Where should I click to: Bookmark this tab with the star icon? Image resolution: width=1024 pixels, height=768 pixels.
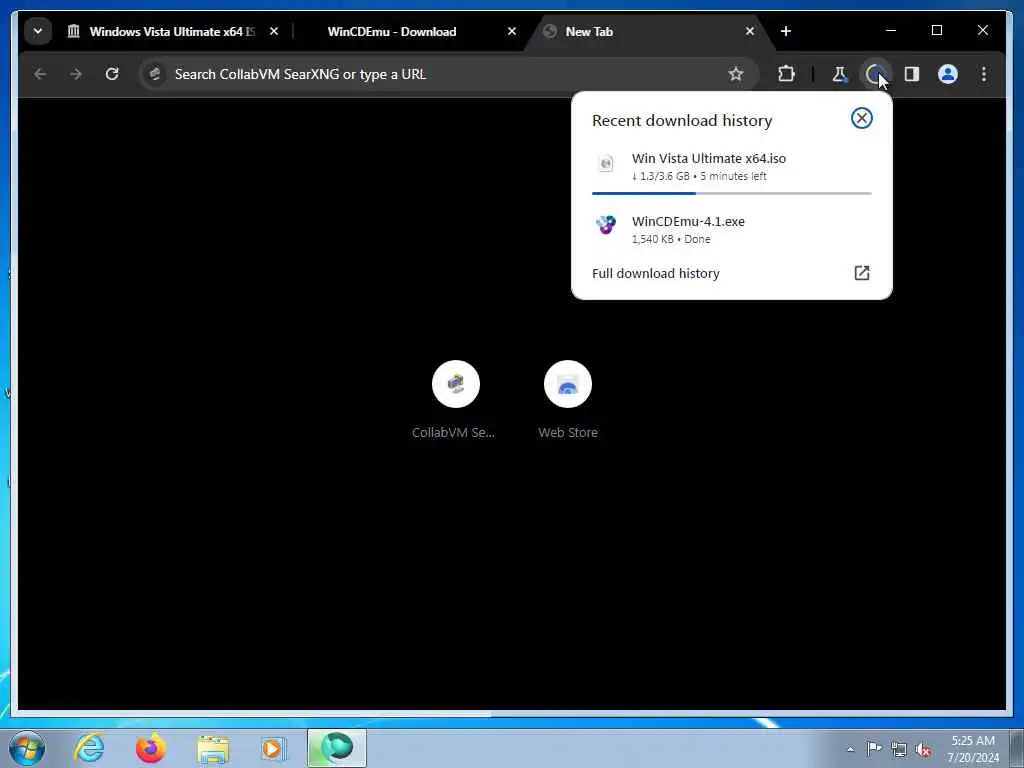coord(736,74)
